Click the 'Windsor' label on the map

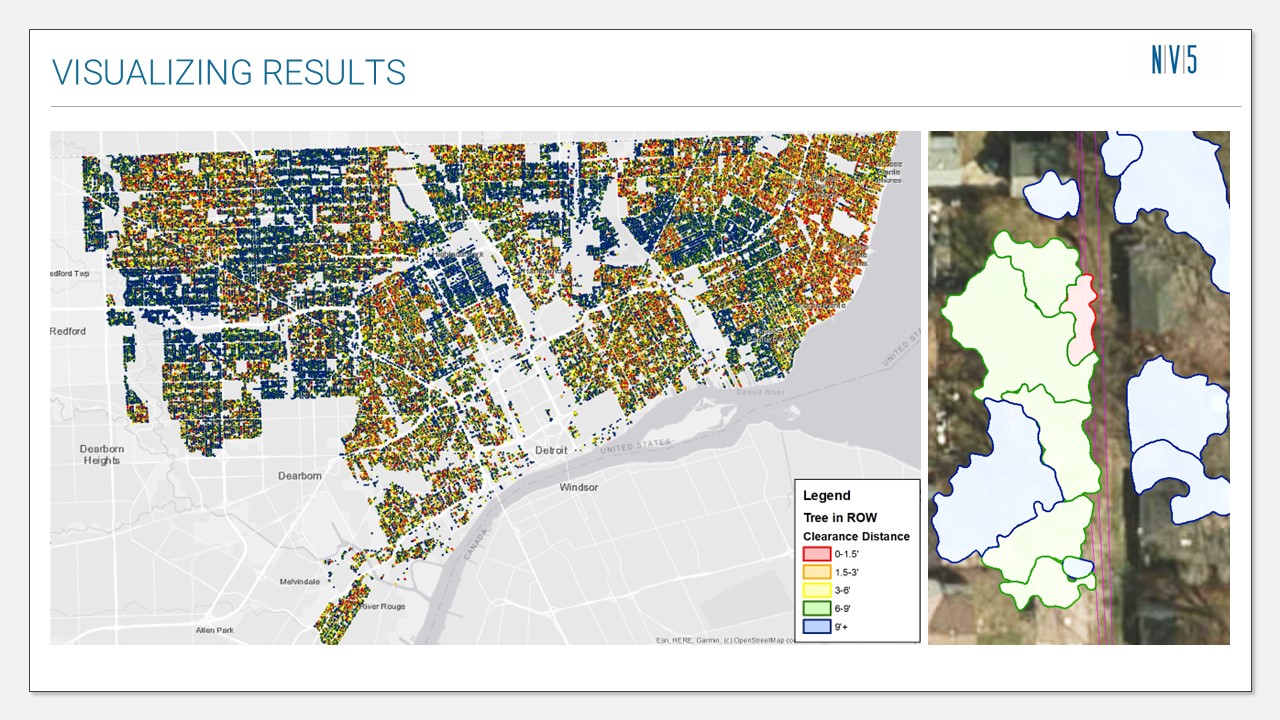point(578,488)
